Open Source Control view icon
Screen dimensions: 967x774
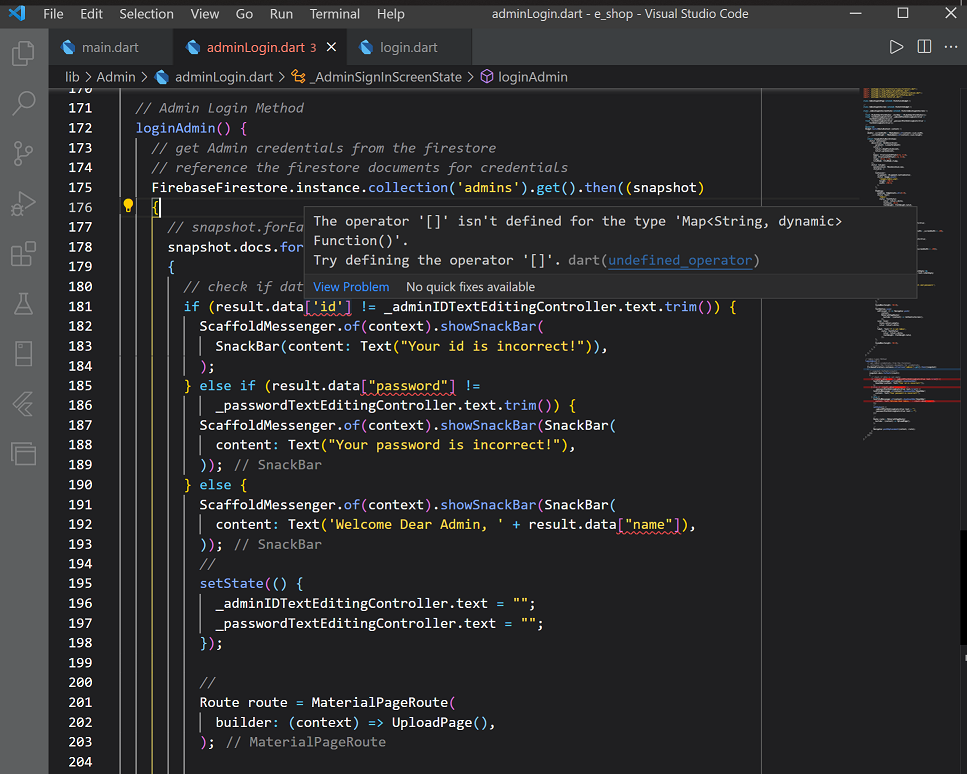tap(23, 153)
